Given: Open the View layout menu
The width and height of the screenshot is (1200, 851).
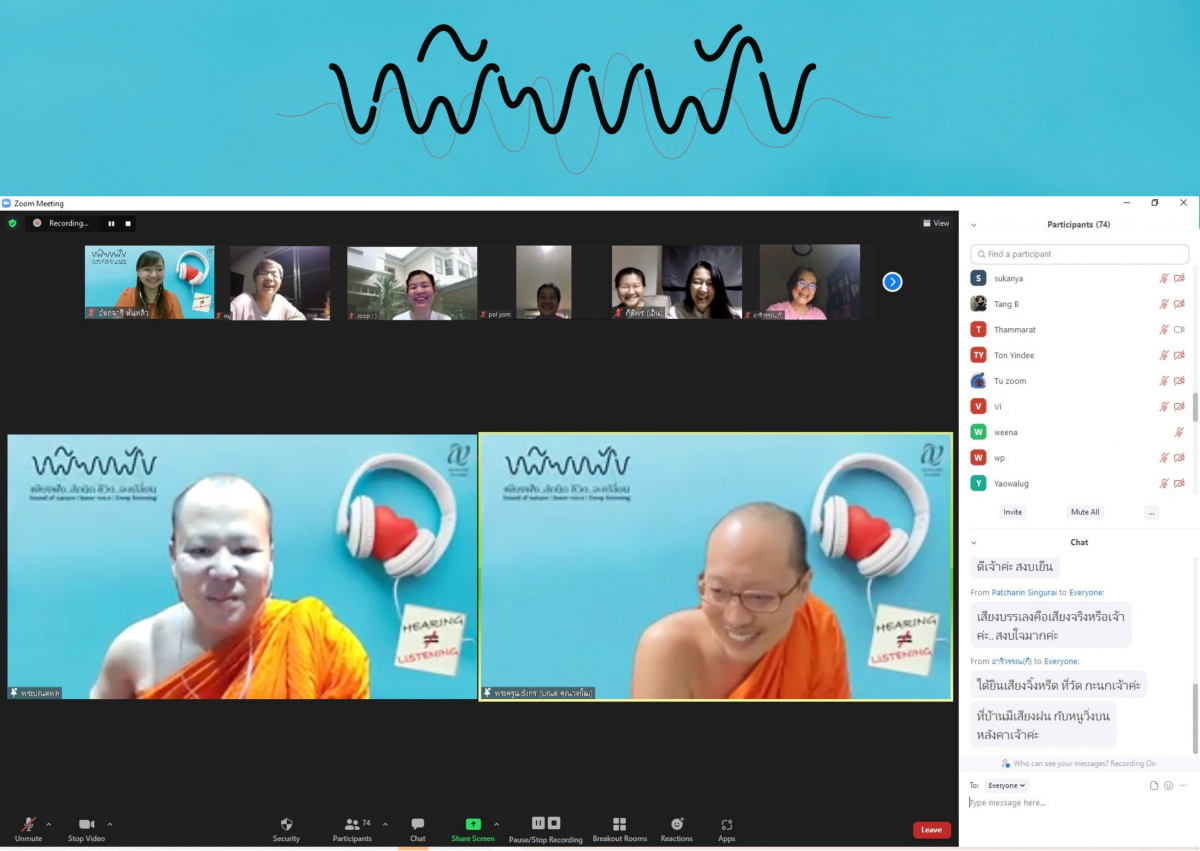Looking at the screenshot, I should 936,223.
